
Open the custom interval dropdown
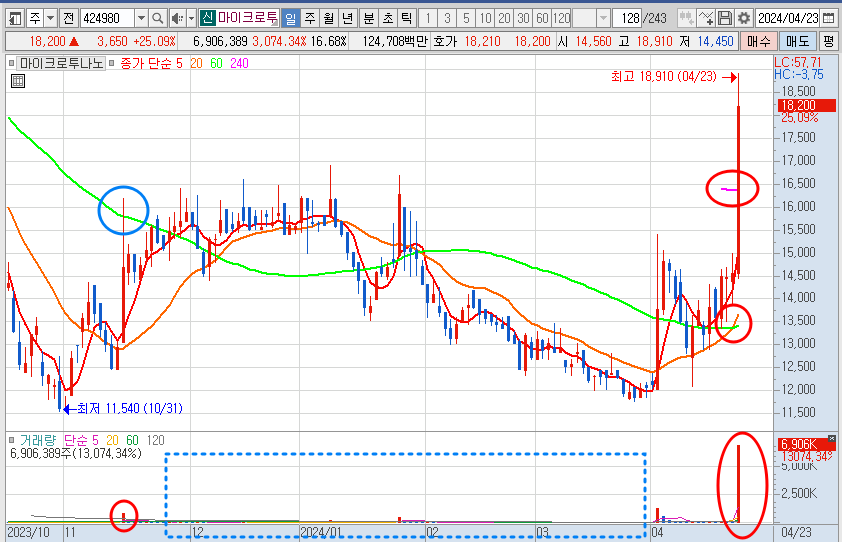pos(603,19)
